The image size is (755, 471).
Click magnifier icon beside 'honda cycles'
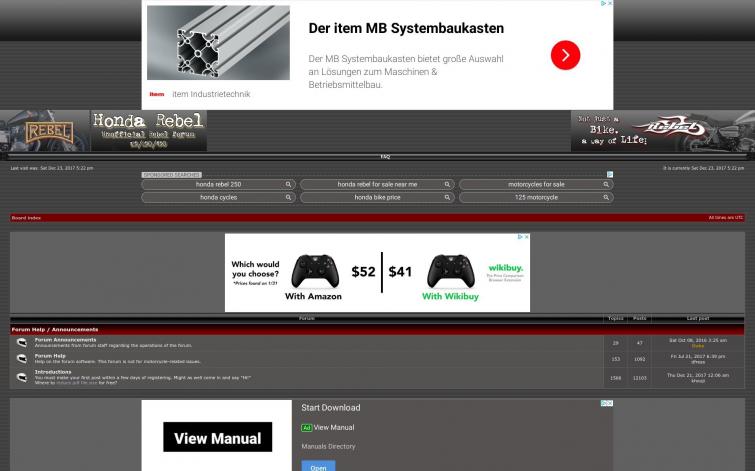(288, 197)
